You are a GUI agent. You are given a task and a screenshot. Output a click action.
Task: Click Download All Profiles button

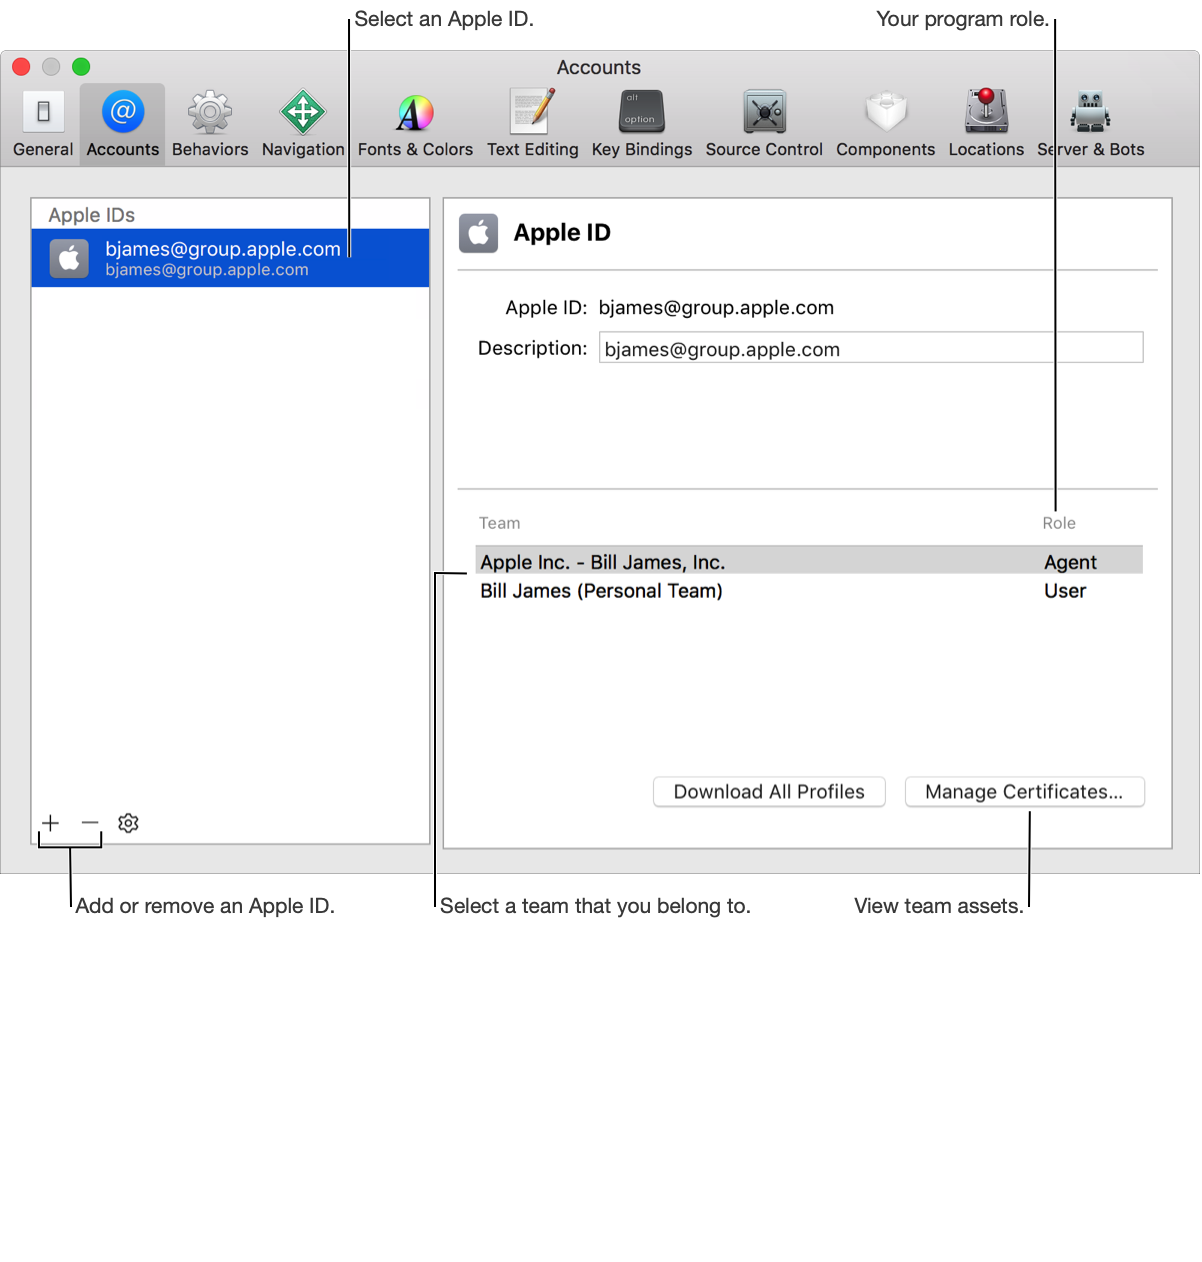pos(769,792)
